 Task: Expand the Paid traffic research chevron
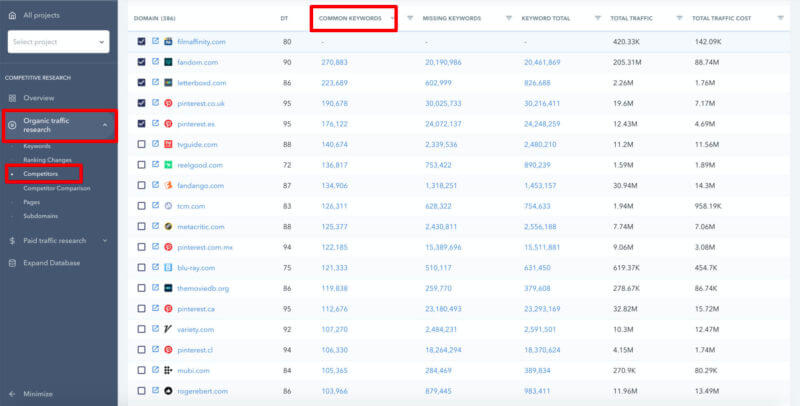[105, 240]
